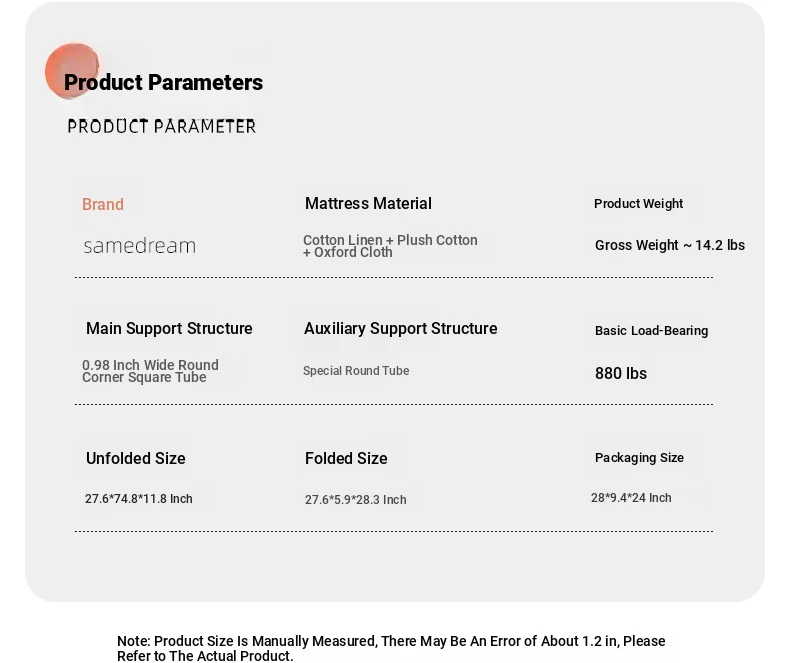Click the Product Parameters heading
Viewport: 790px width, 663px height.
[163, 83]
